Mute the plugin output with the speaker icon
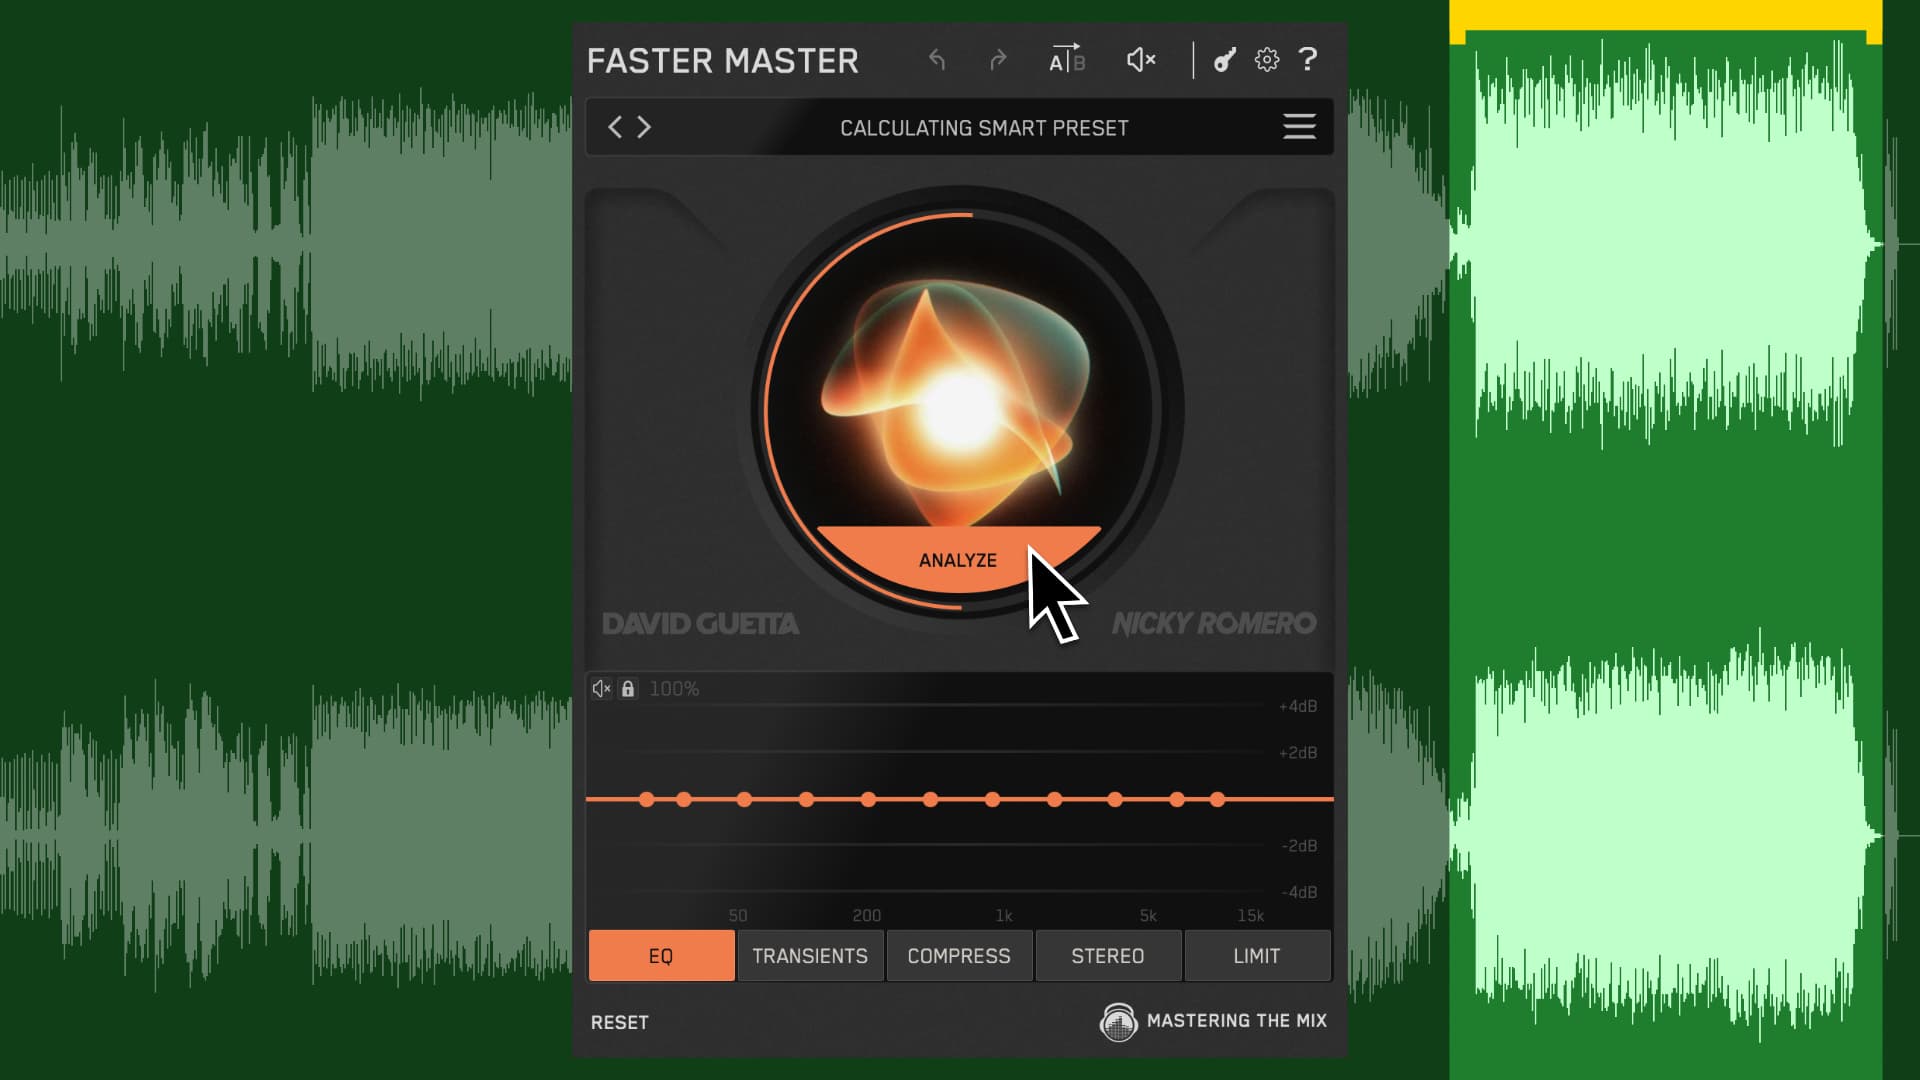Viewport: 1920px width, 1080px height. click(1140, 60)
